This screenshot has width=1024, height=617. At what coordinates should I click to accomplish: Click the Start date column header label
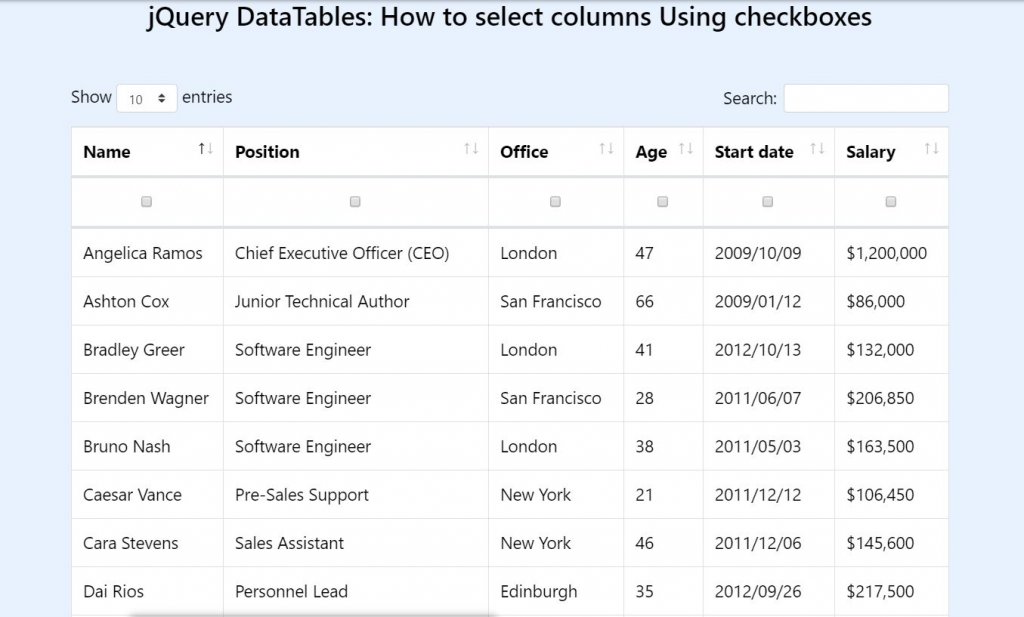coord(754,152)
